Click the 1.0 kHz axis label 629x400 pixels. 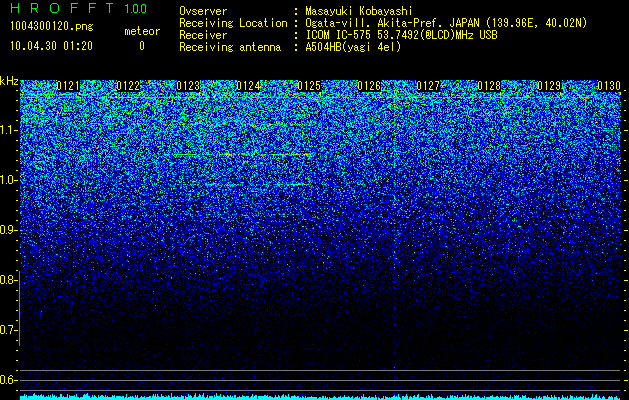(8, 180)
